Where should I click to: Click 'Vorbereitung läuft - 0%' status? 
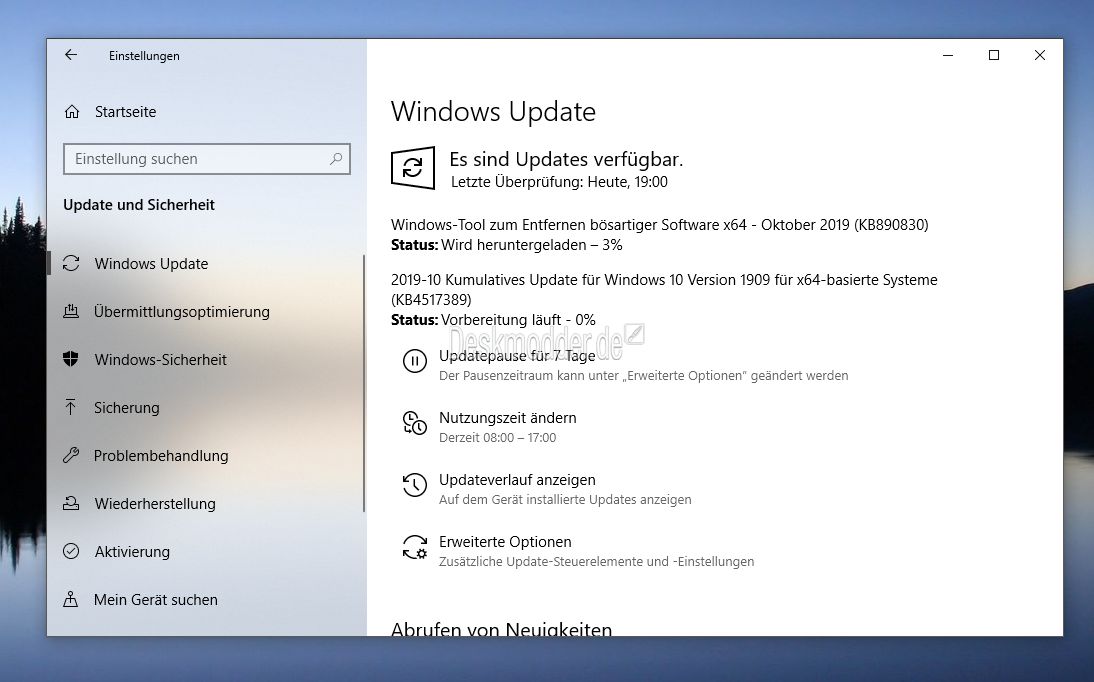tap(518, 320)
